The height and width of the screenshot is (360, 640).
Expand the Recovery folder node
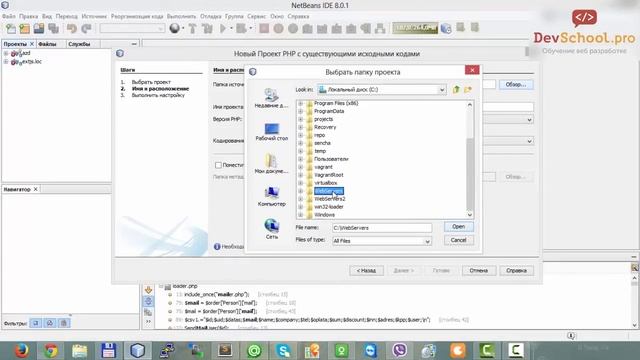[300, 127]
